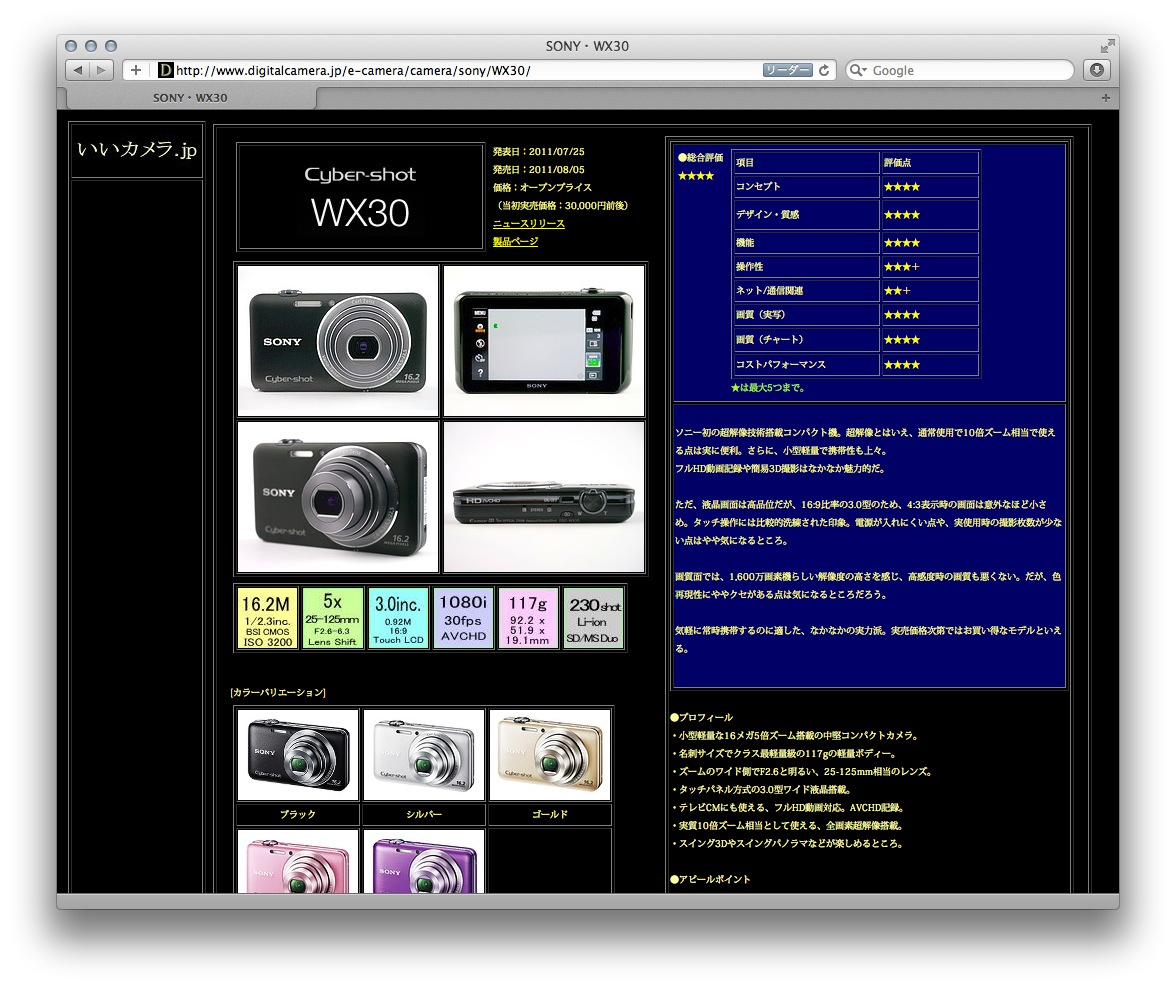
Task: Open the 製品ページ link
Action: pos(515,242)
